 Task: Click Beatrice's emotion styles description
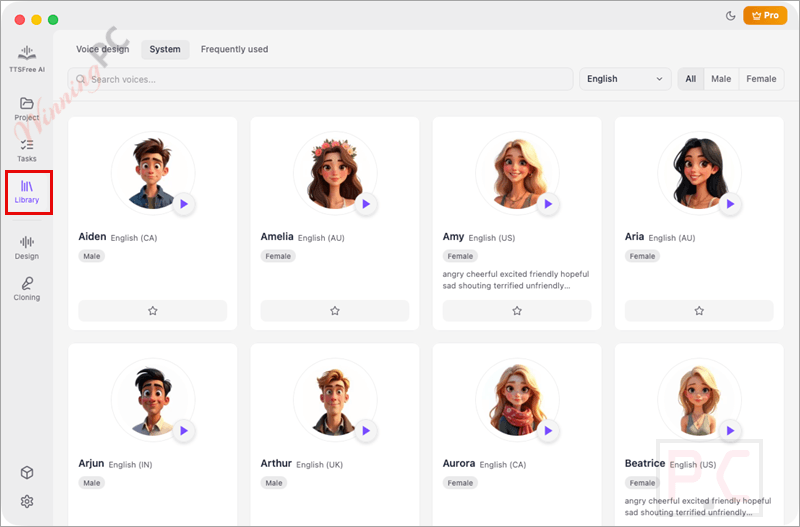698,506
